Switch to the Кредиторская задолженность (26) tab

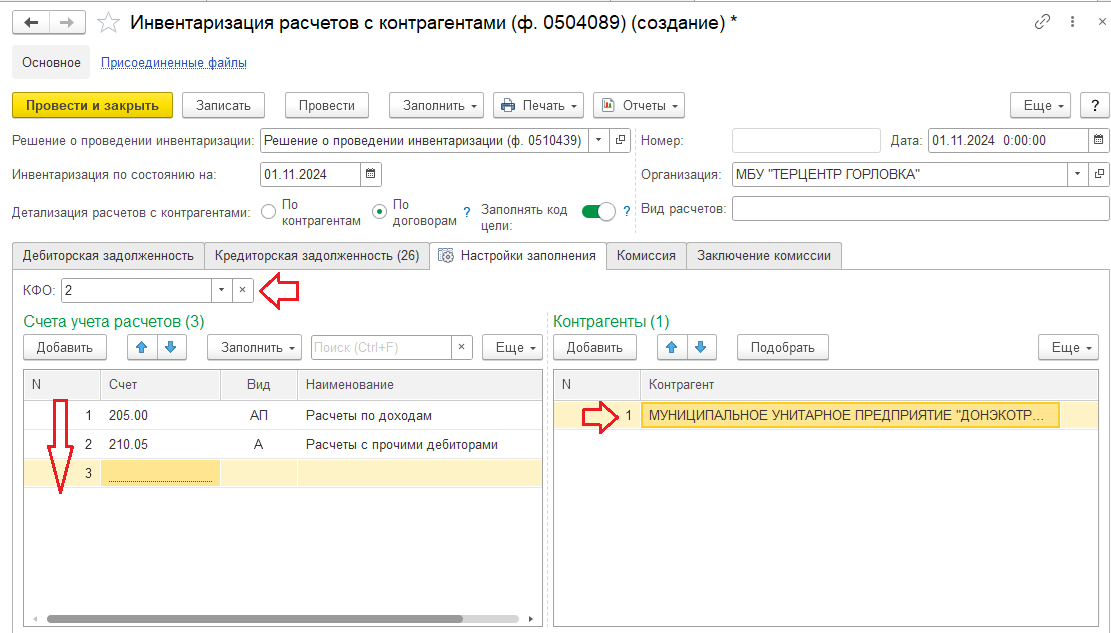pyautogui.click(x=317, y=256)
